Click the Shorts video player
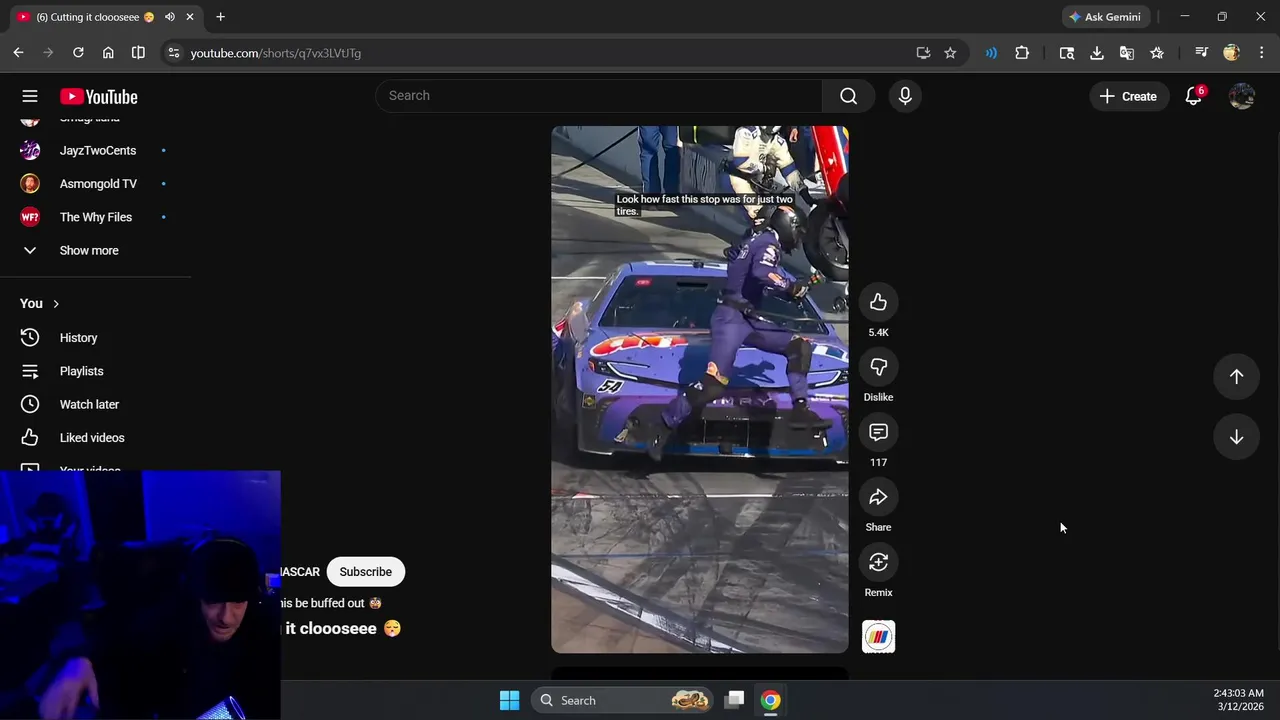The width and height of the screenshot is (1280, 720). [699, 389]
